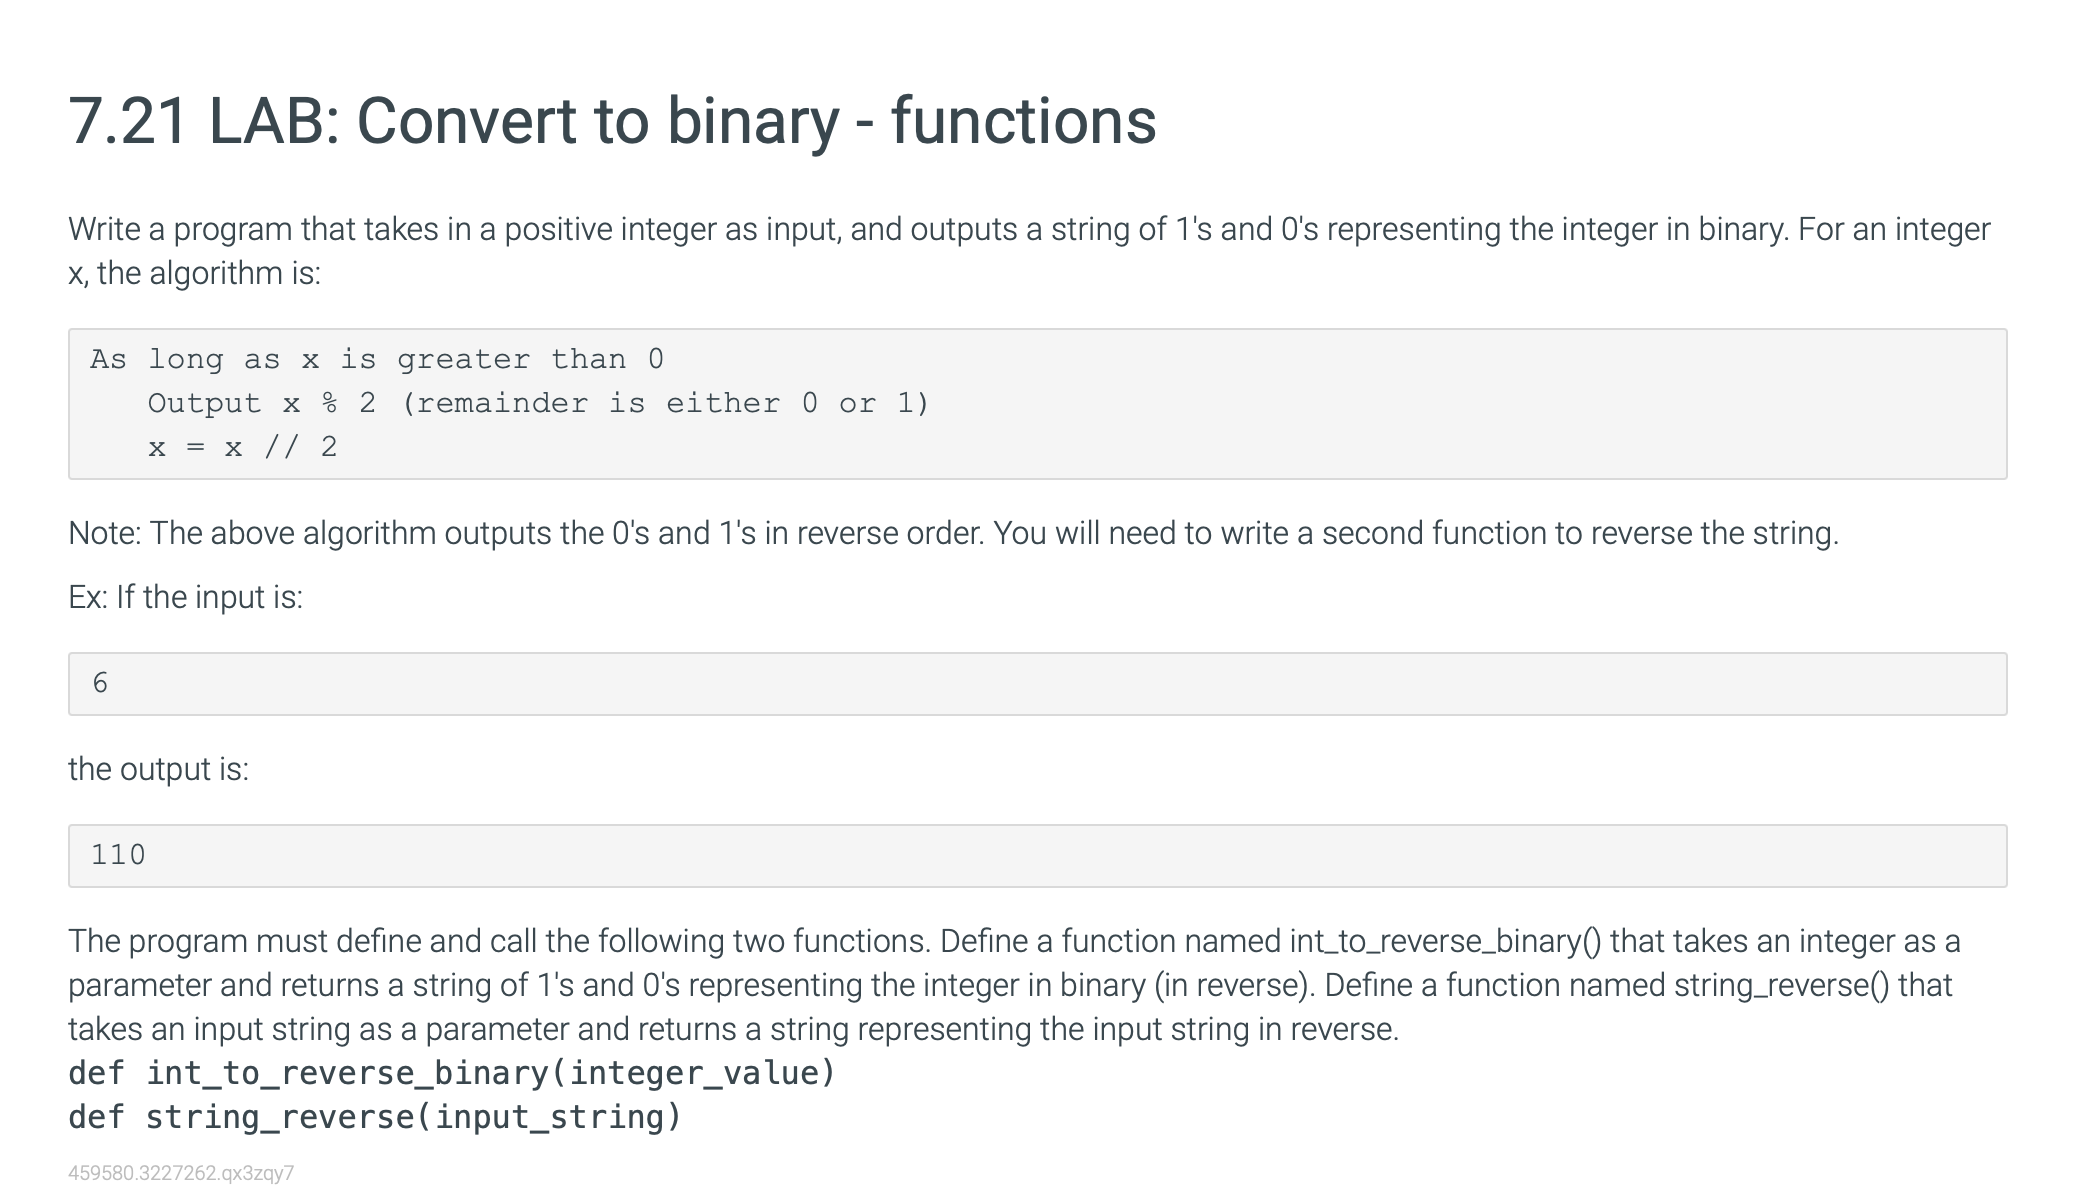
Task: Click the 'Output x % 2' line
Action: (x=538, y=403)
